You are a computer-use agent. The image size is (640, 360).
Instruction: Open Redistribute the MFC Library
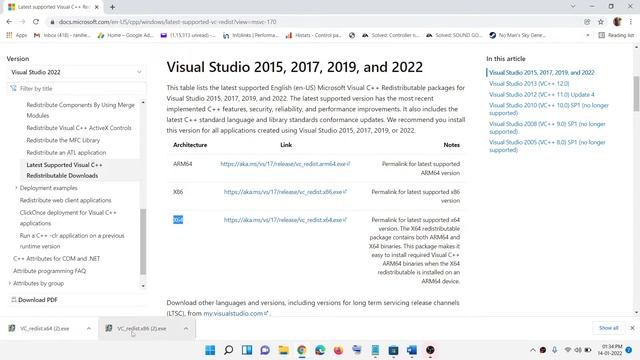[x=63, y=140]
